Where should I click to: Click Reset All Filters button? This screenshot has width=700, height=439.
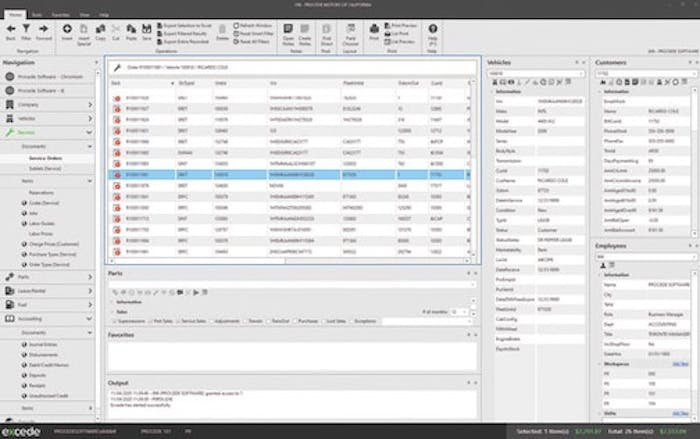(251, 42)
